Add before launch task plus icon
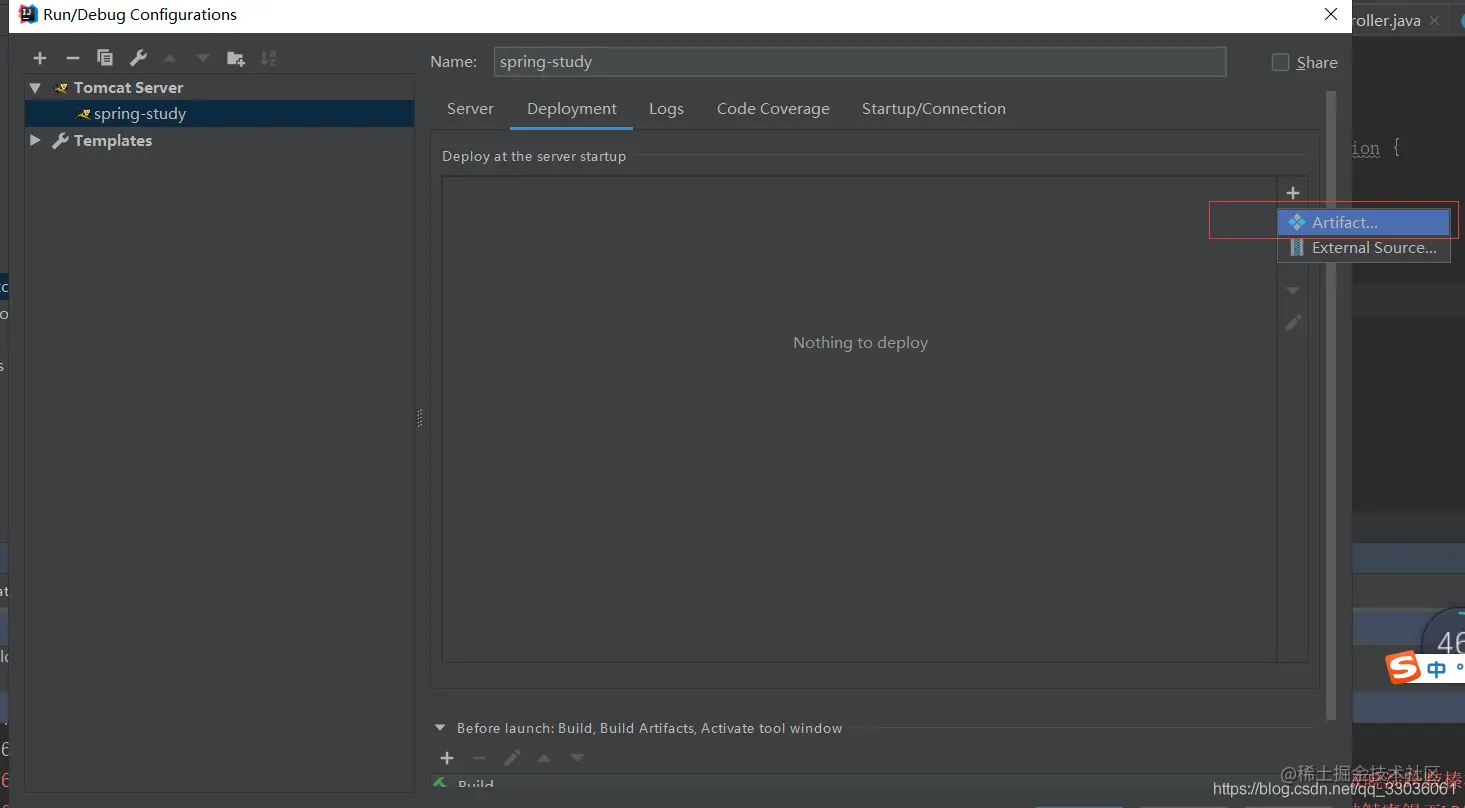The image size is (1465, 808). (x=447, y=759)
